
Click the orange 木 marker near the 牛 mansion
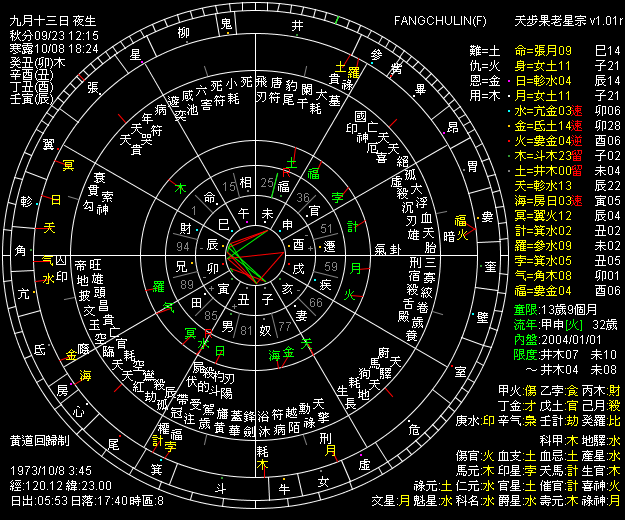coord(262,465)
